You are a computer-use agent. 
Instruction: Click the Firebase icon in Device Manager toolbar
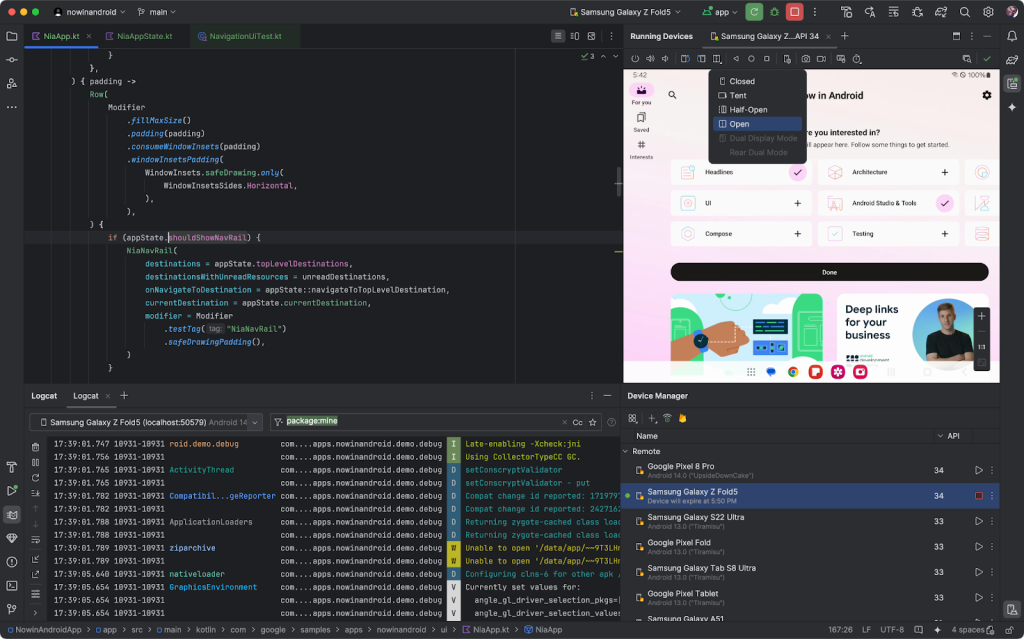click(x=683, y=418)
